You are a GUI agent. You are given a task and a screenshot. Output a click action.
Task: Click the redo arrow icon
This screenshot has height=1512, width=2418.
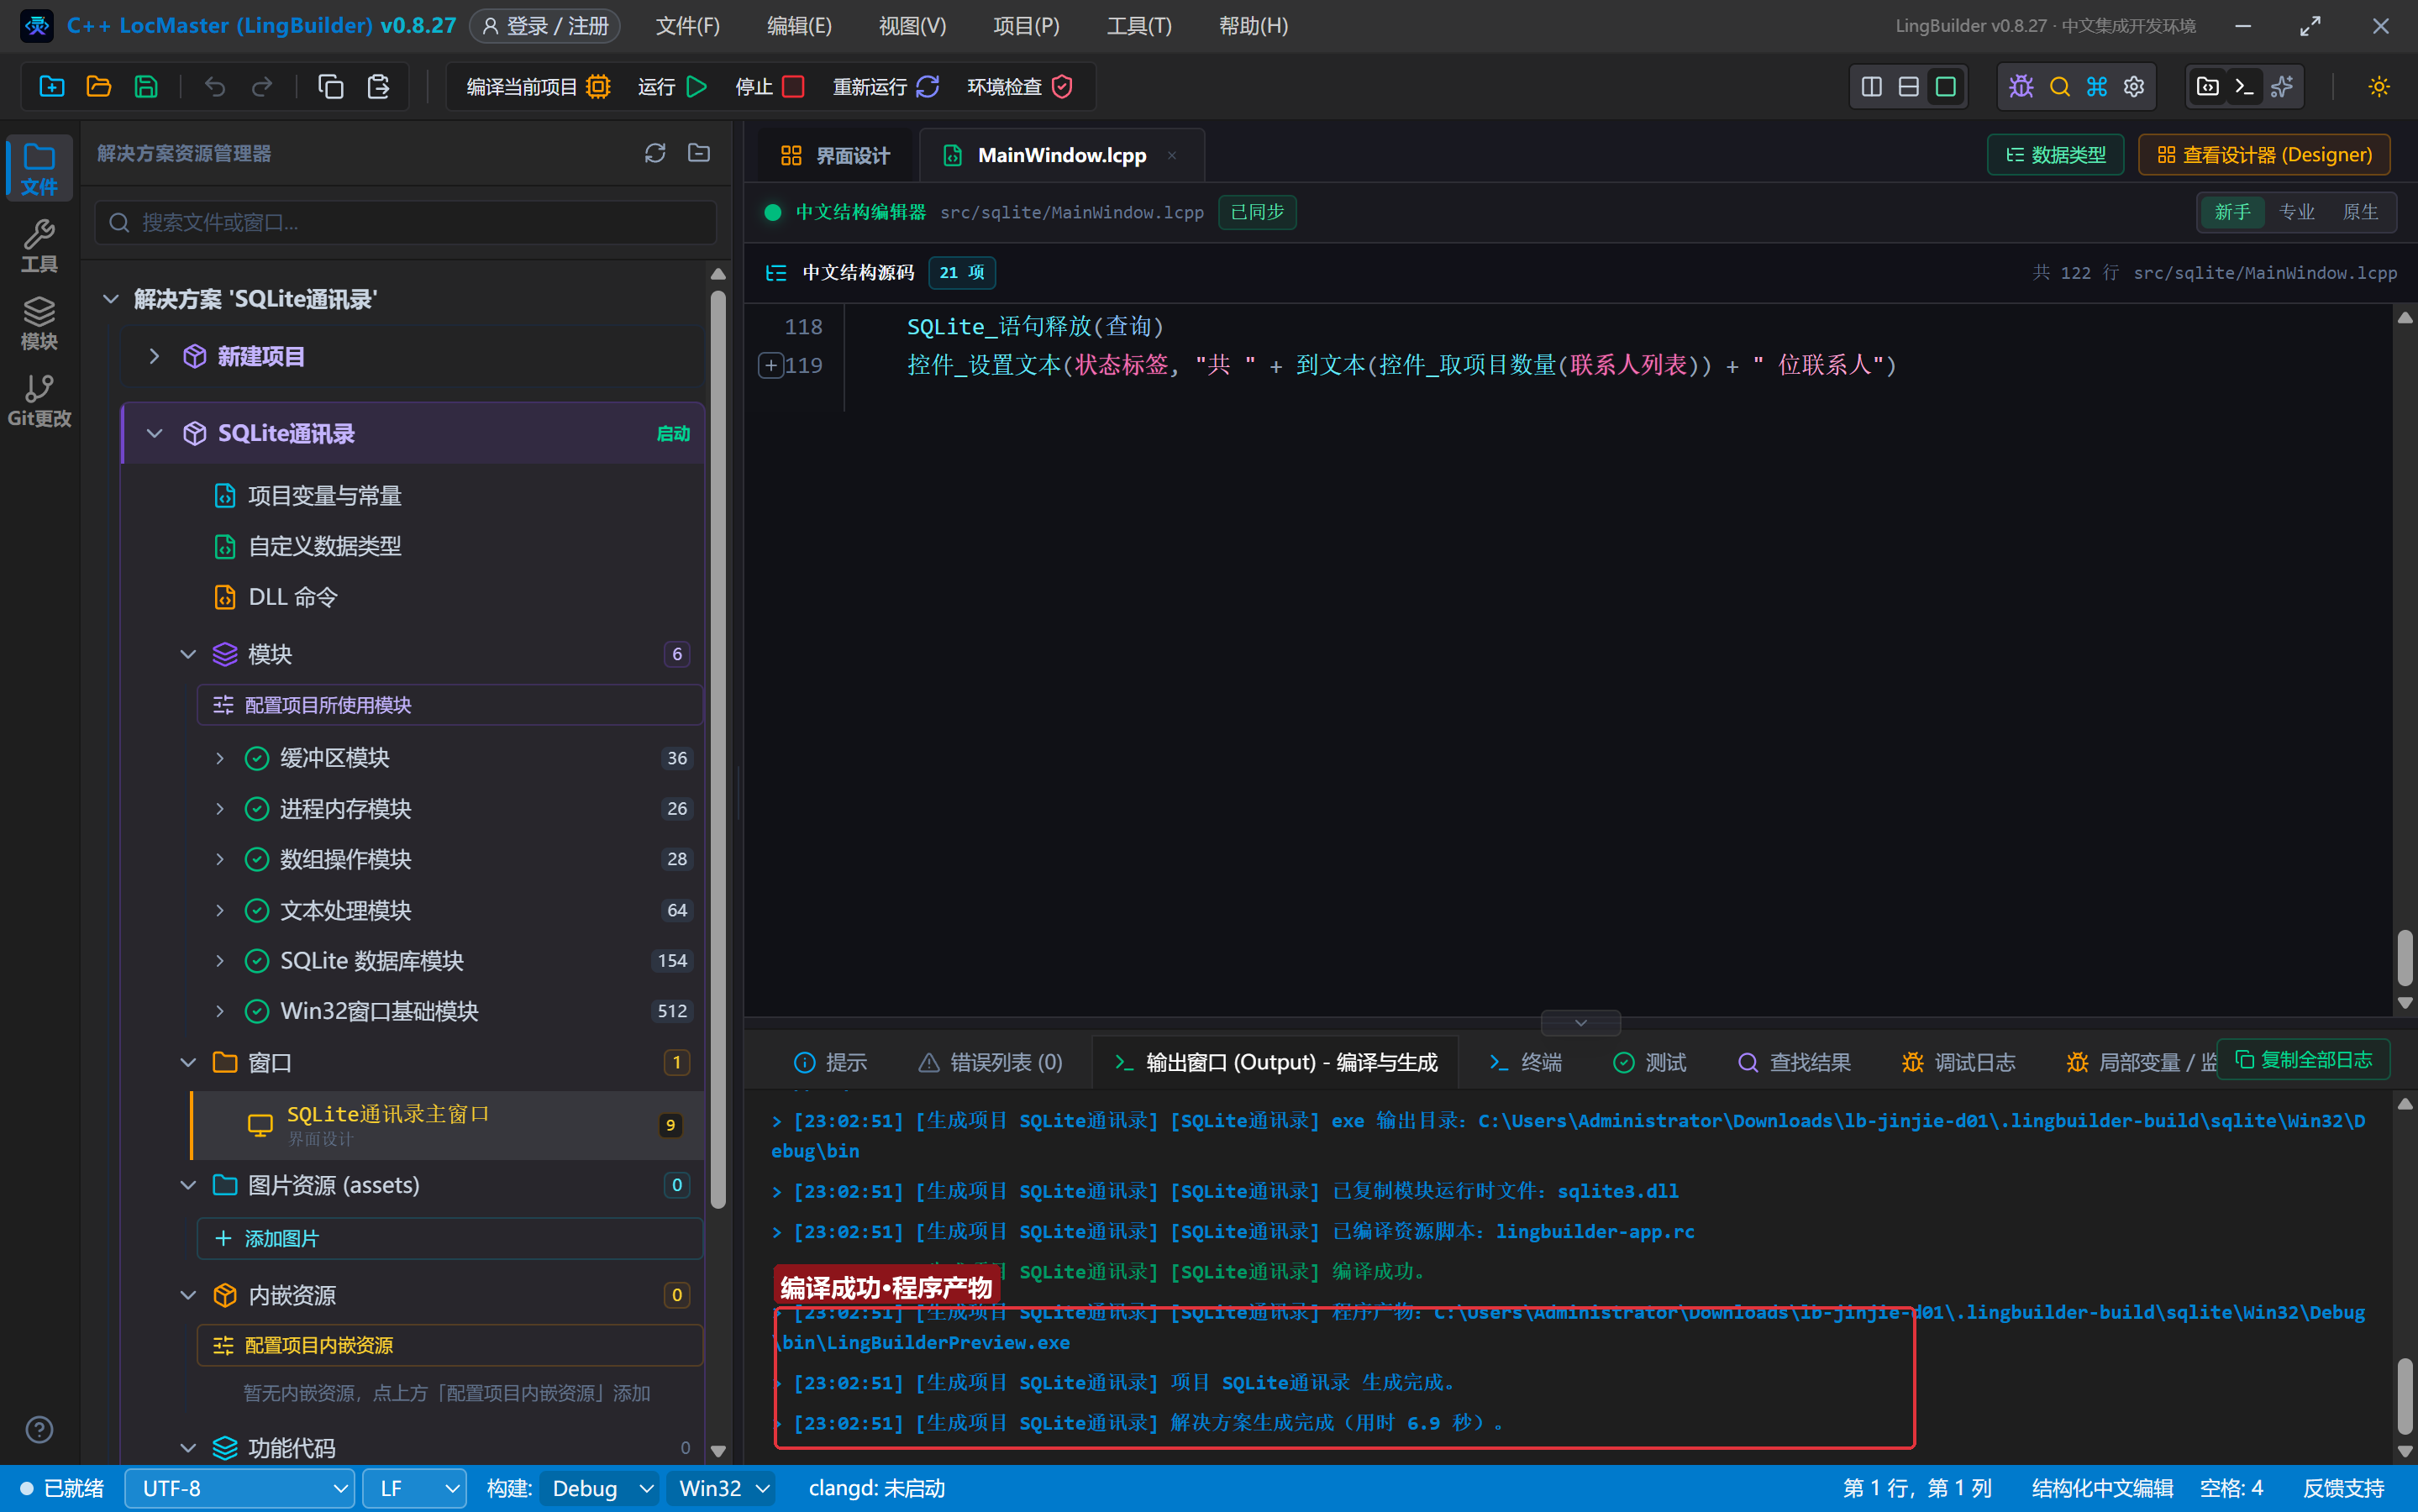262,87
